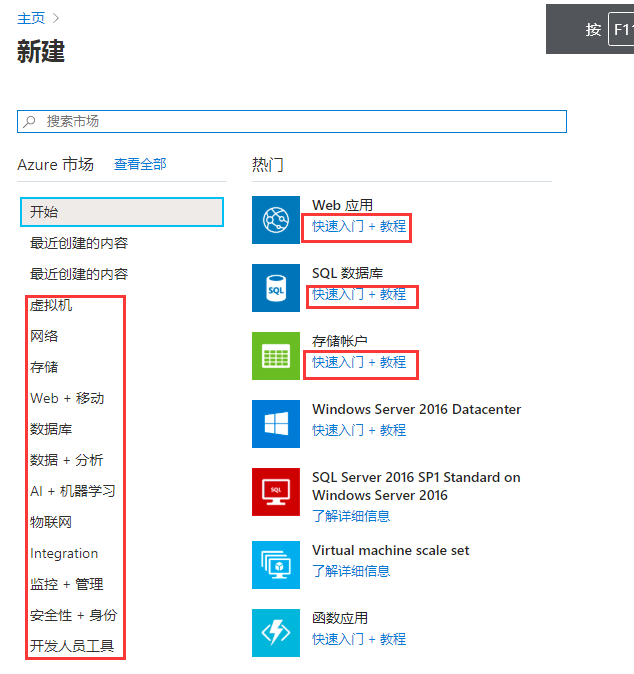
Task: Choose the 安全性 + 身份 category
Action: point(74,615)
